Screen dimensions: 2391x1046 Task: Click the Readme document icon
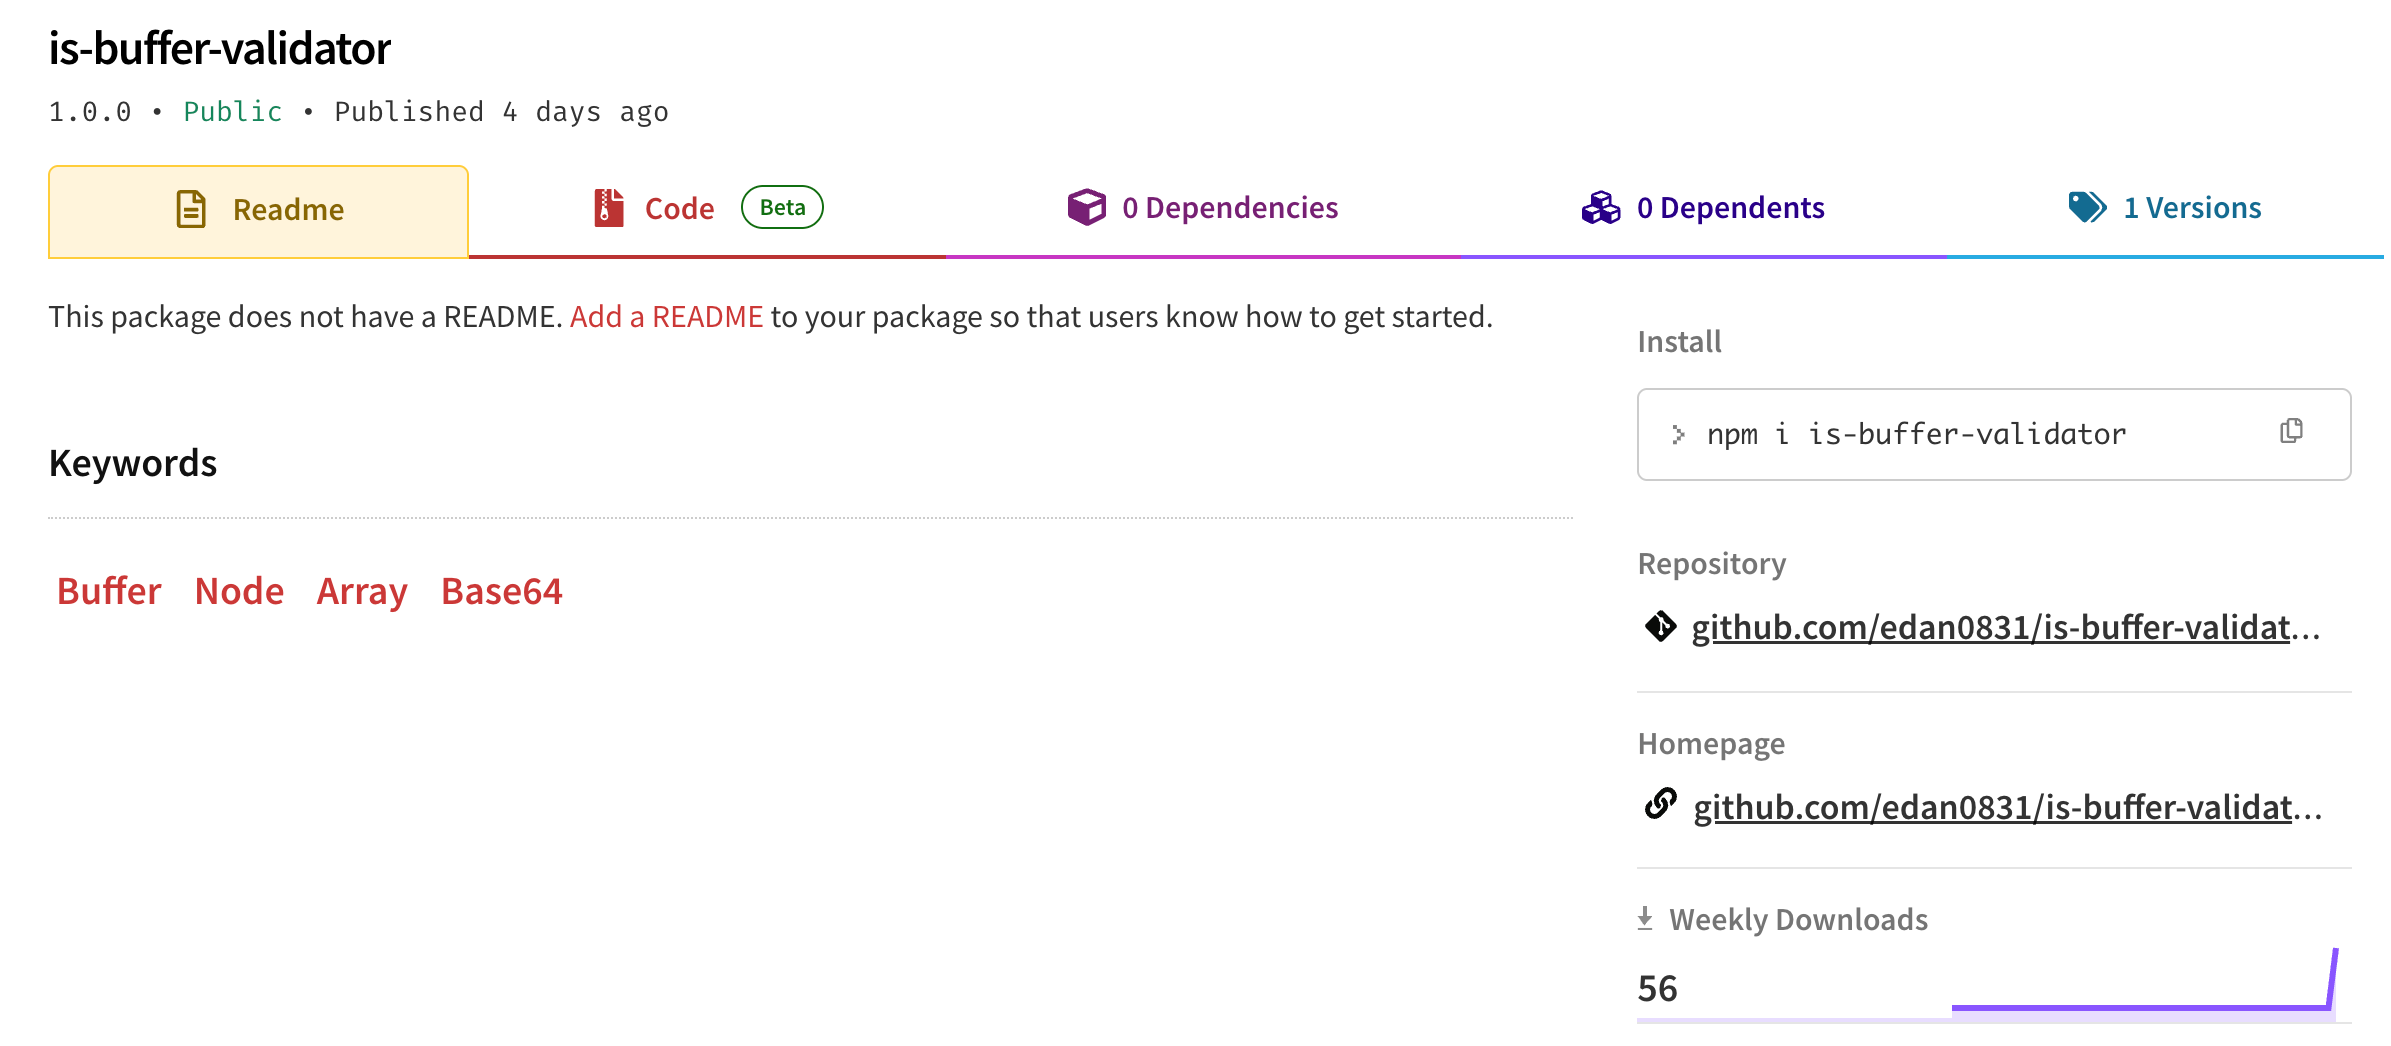click(191, 209)
